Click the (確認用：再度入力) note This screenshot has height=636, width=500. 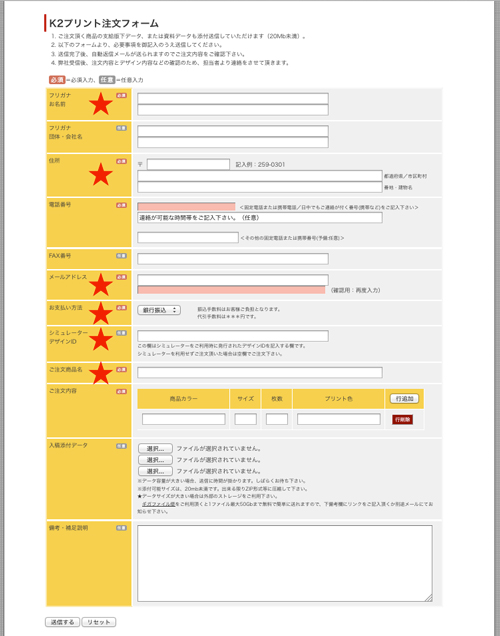click(355, 290)
